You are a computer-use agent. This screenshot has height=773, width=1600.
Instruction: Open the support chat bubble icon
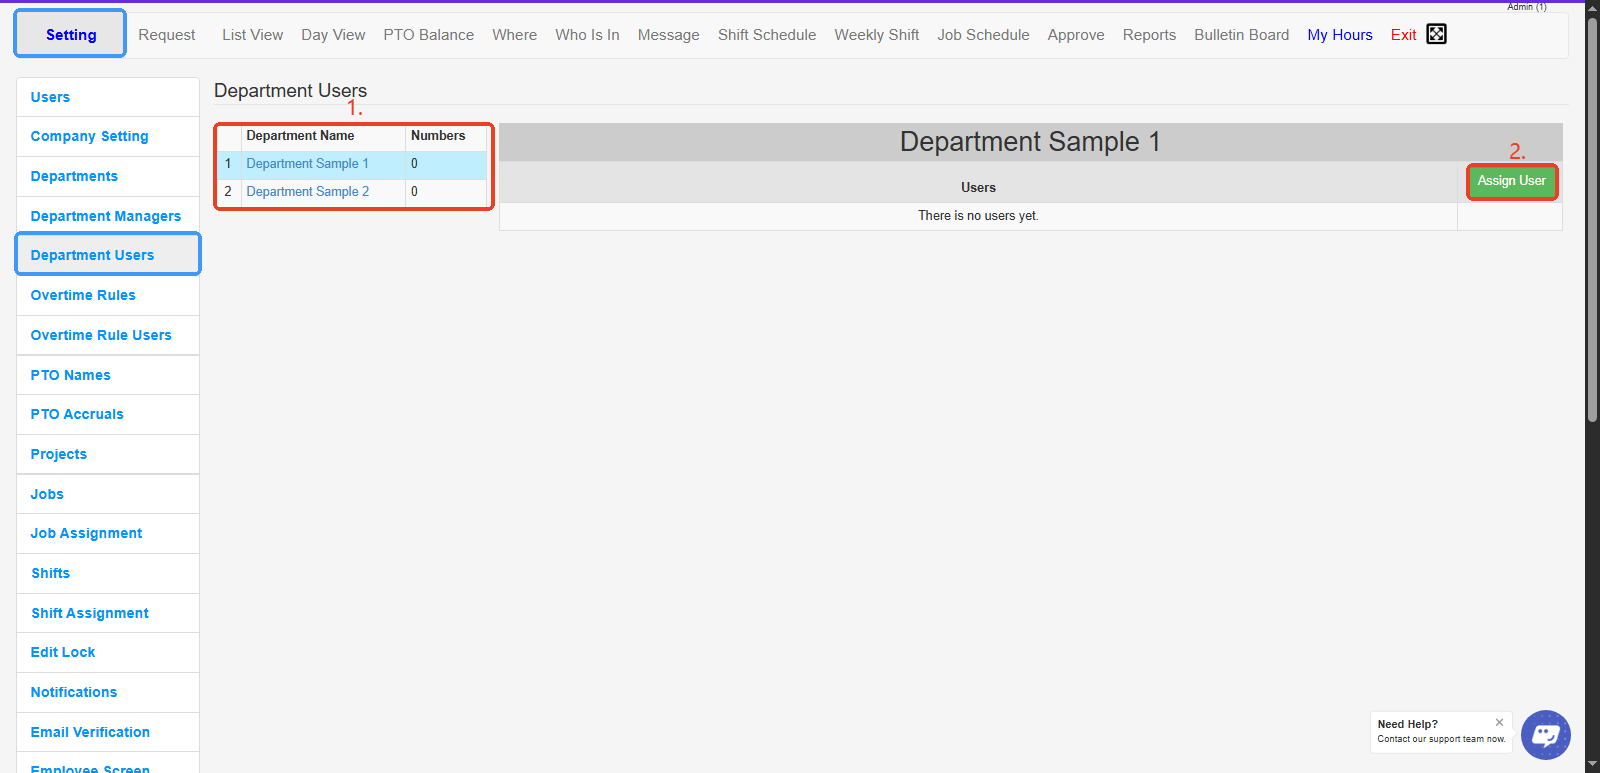click(x=1545, y=735)
